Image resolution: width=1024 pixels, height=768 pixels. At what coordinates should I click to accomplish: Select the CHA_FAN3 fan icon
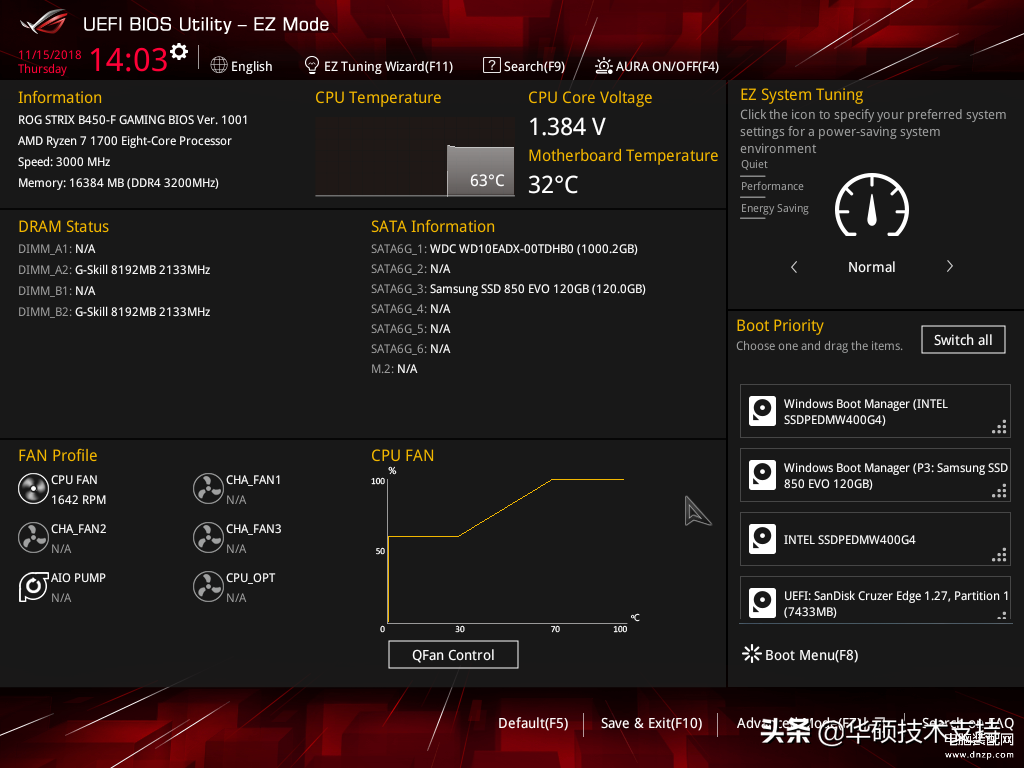pyautogui.click(x=208, y=537)
